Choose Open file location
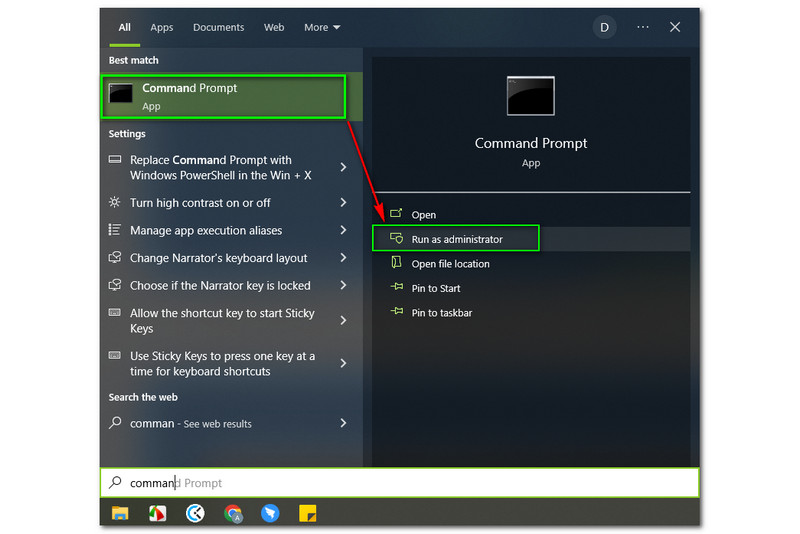 tap(450, 264)
